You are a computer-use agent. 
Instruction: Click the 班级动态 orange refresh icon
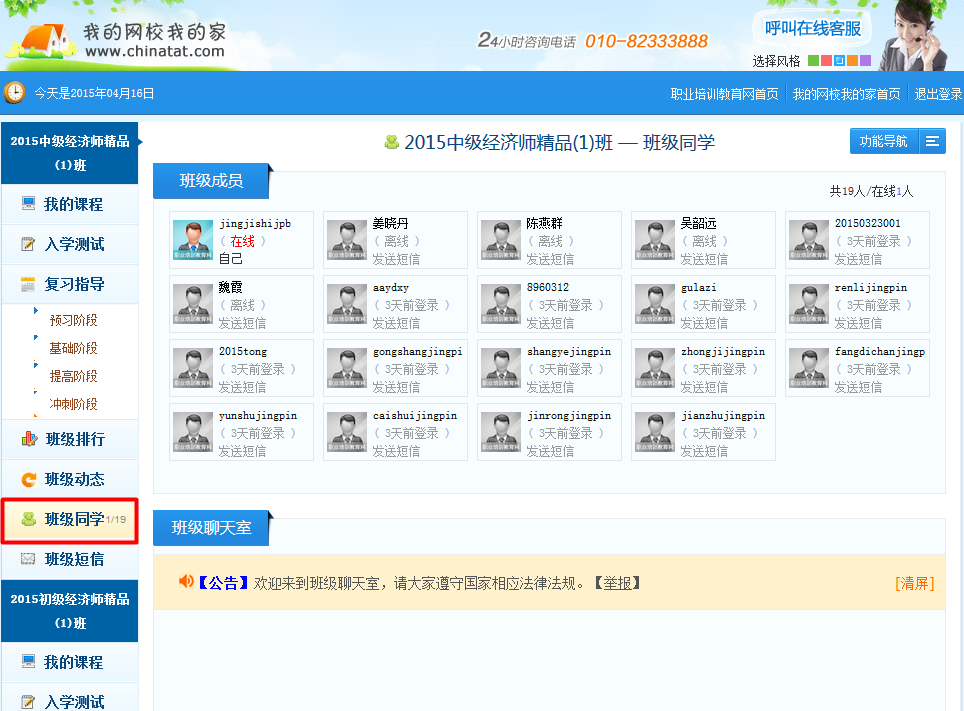[x=29, y=479]
